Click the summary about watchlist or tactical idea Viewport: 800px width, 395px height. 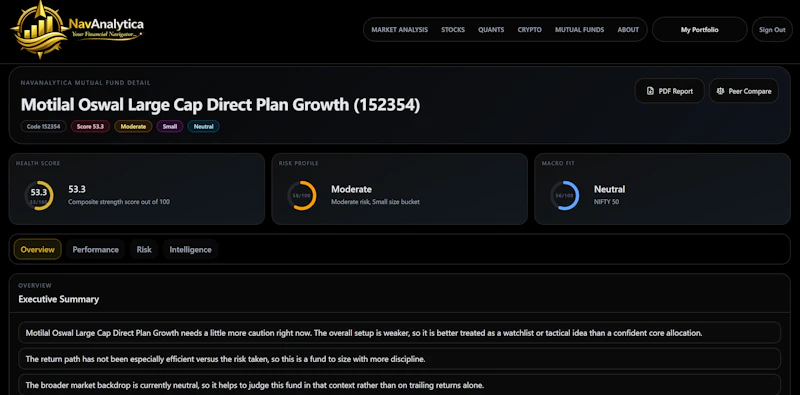point(399,333)
